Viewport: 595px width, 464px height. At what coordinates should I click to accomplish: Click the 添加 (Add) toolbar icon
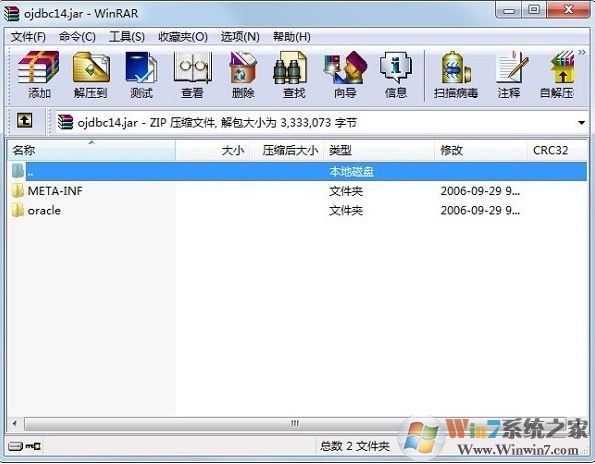[x=39, y=74]
